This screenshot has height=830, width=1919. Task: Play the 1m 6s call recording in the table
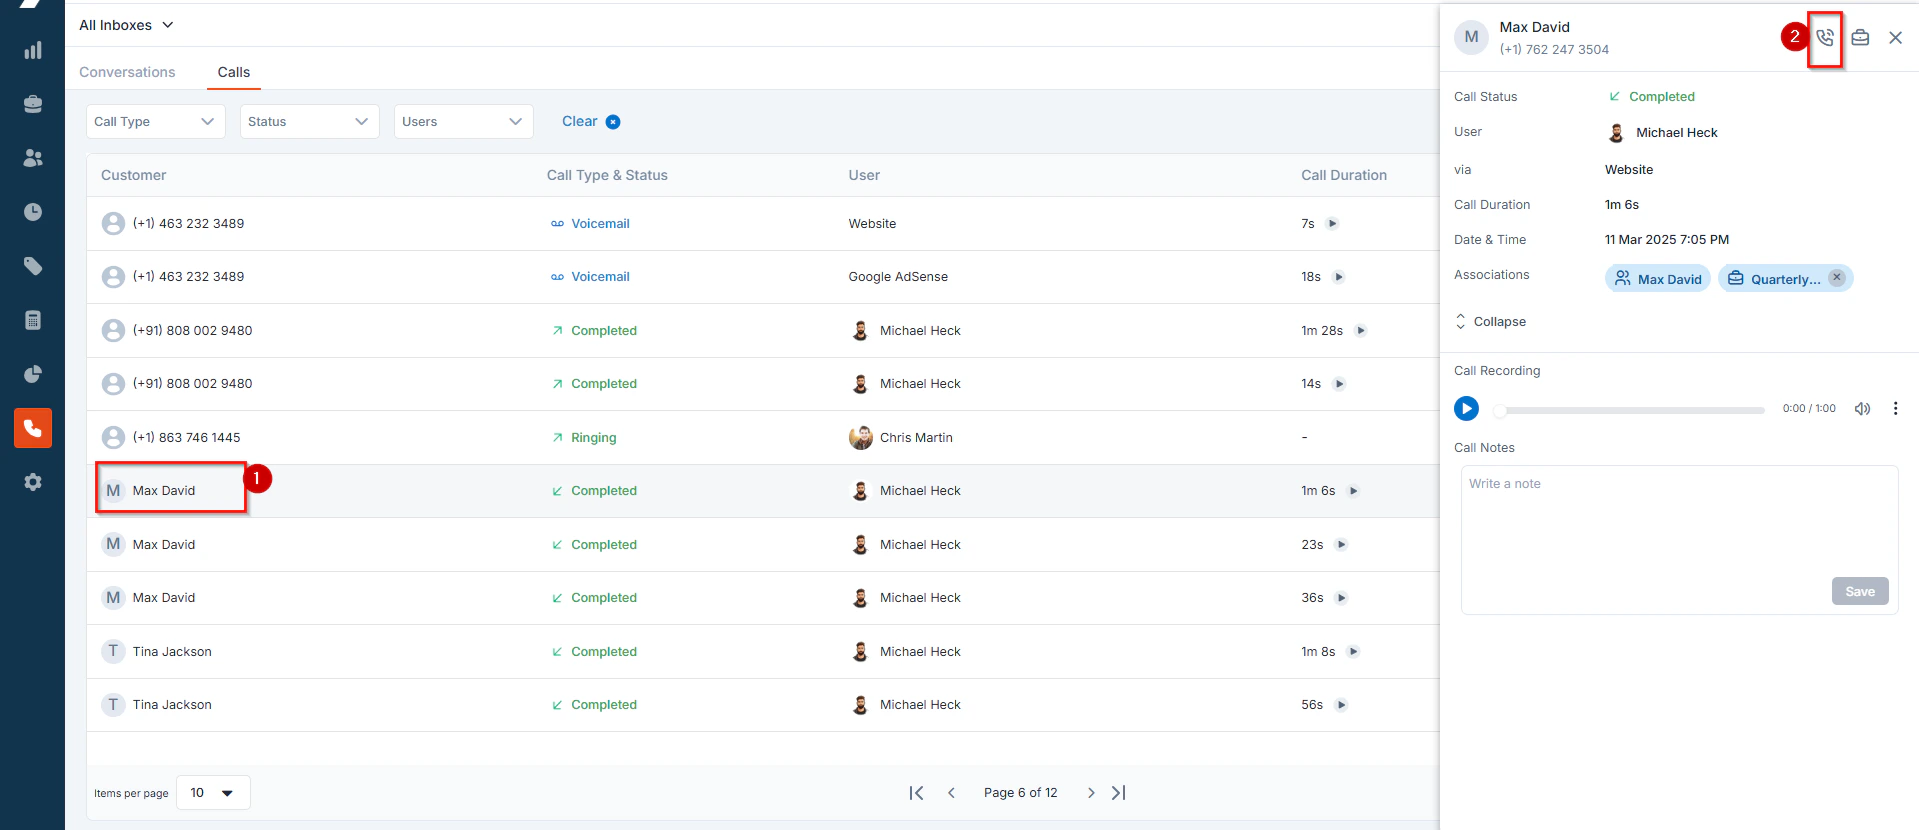tap(1354, 491)
